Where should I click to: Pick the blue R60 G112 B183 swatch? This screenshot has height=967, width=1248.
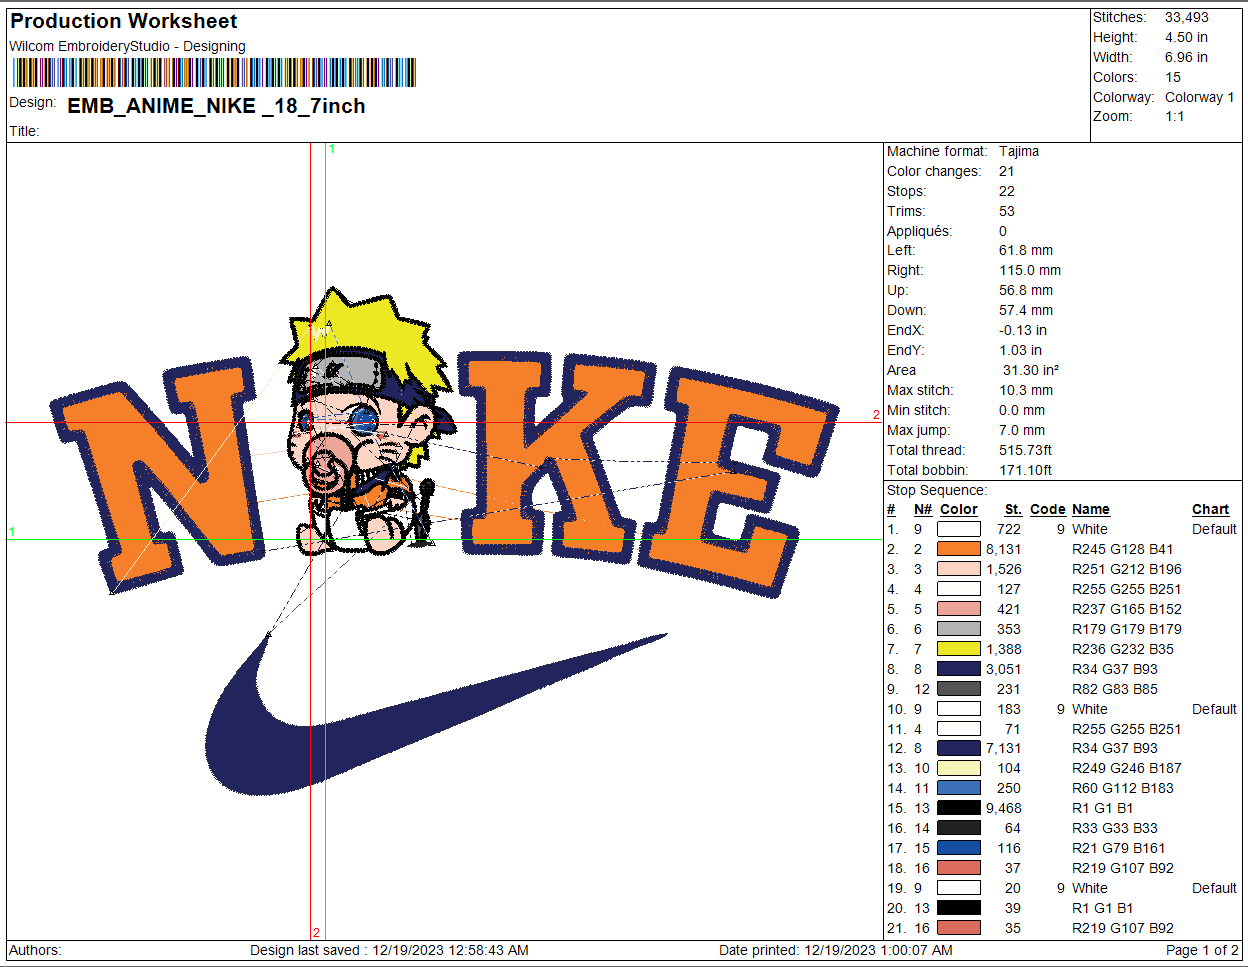pyautogui.click(x=958, y=788)
